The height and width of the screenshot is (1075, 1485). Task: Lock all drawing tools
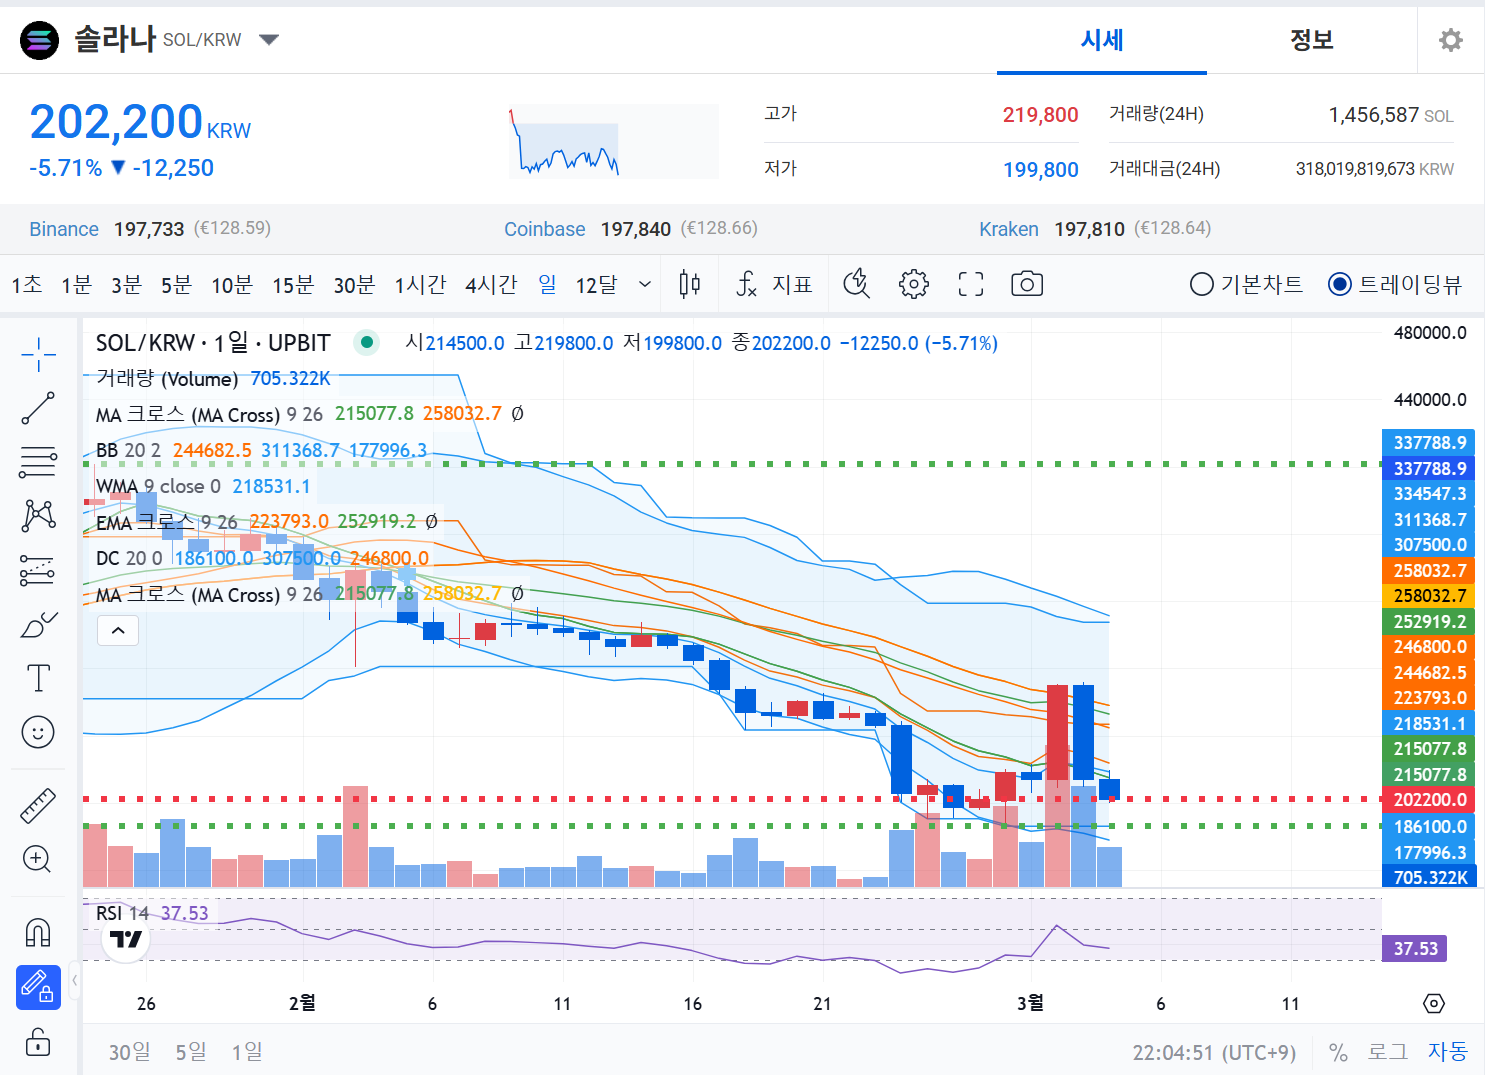click(38, 1042)
